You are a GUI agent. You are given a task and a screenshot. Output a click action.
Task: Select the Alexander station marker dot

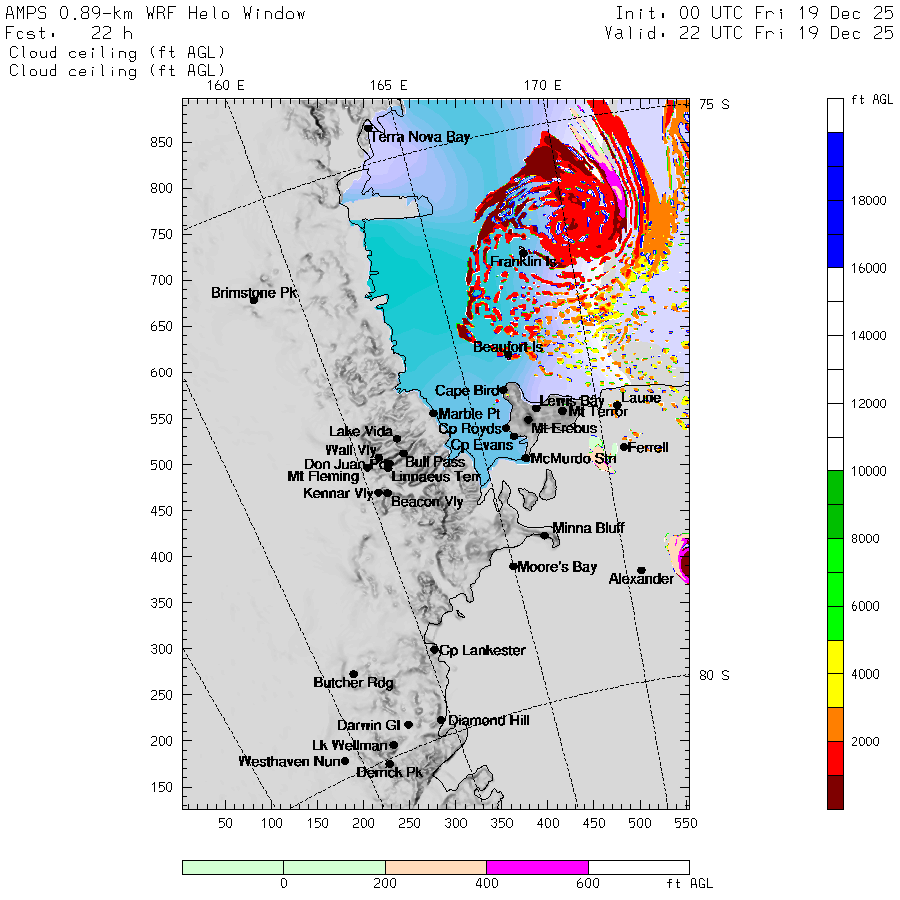coord(641,570)
